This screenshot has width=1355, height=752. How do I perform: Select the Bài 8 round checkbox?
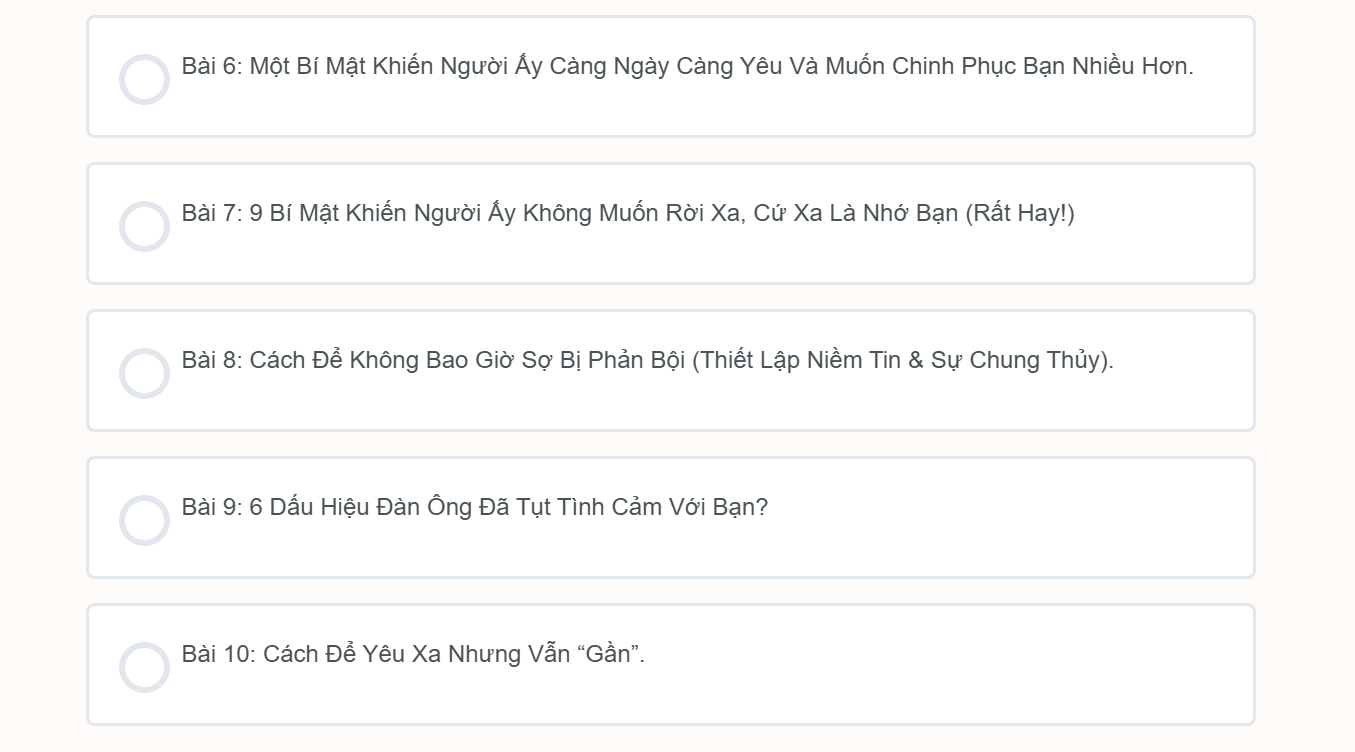coord(144,373)
